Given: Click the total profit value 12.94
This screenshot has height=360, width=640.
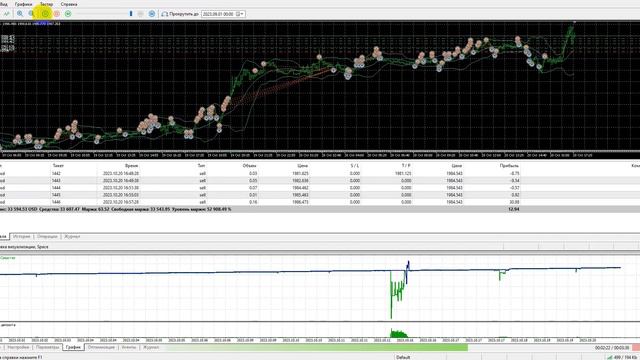Looking at the screenshot, I should (514, 209).
